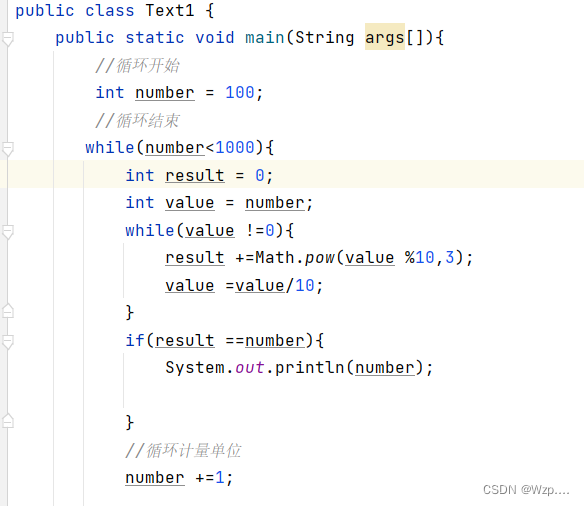This screenshot has height=506, width=584.
Task: Click number in 'number +=1' statement
Action: coord(155,478)
